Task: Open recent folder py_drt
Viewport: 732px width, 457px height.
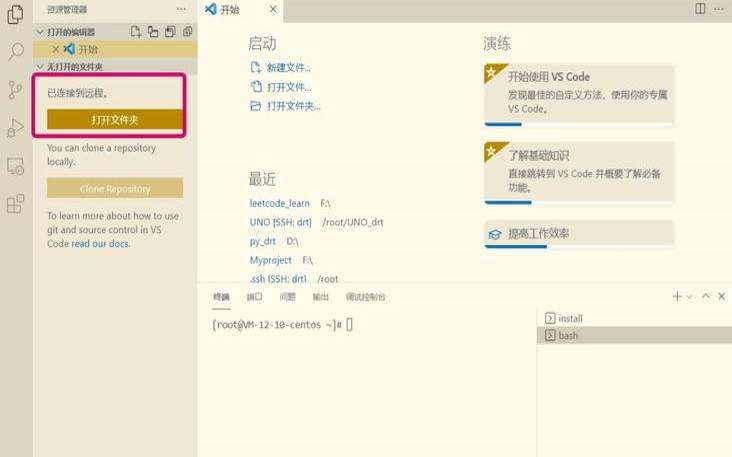Action: click(x=263, y=241)
